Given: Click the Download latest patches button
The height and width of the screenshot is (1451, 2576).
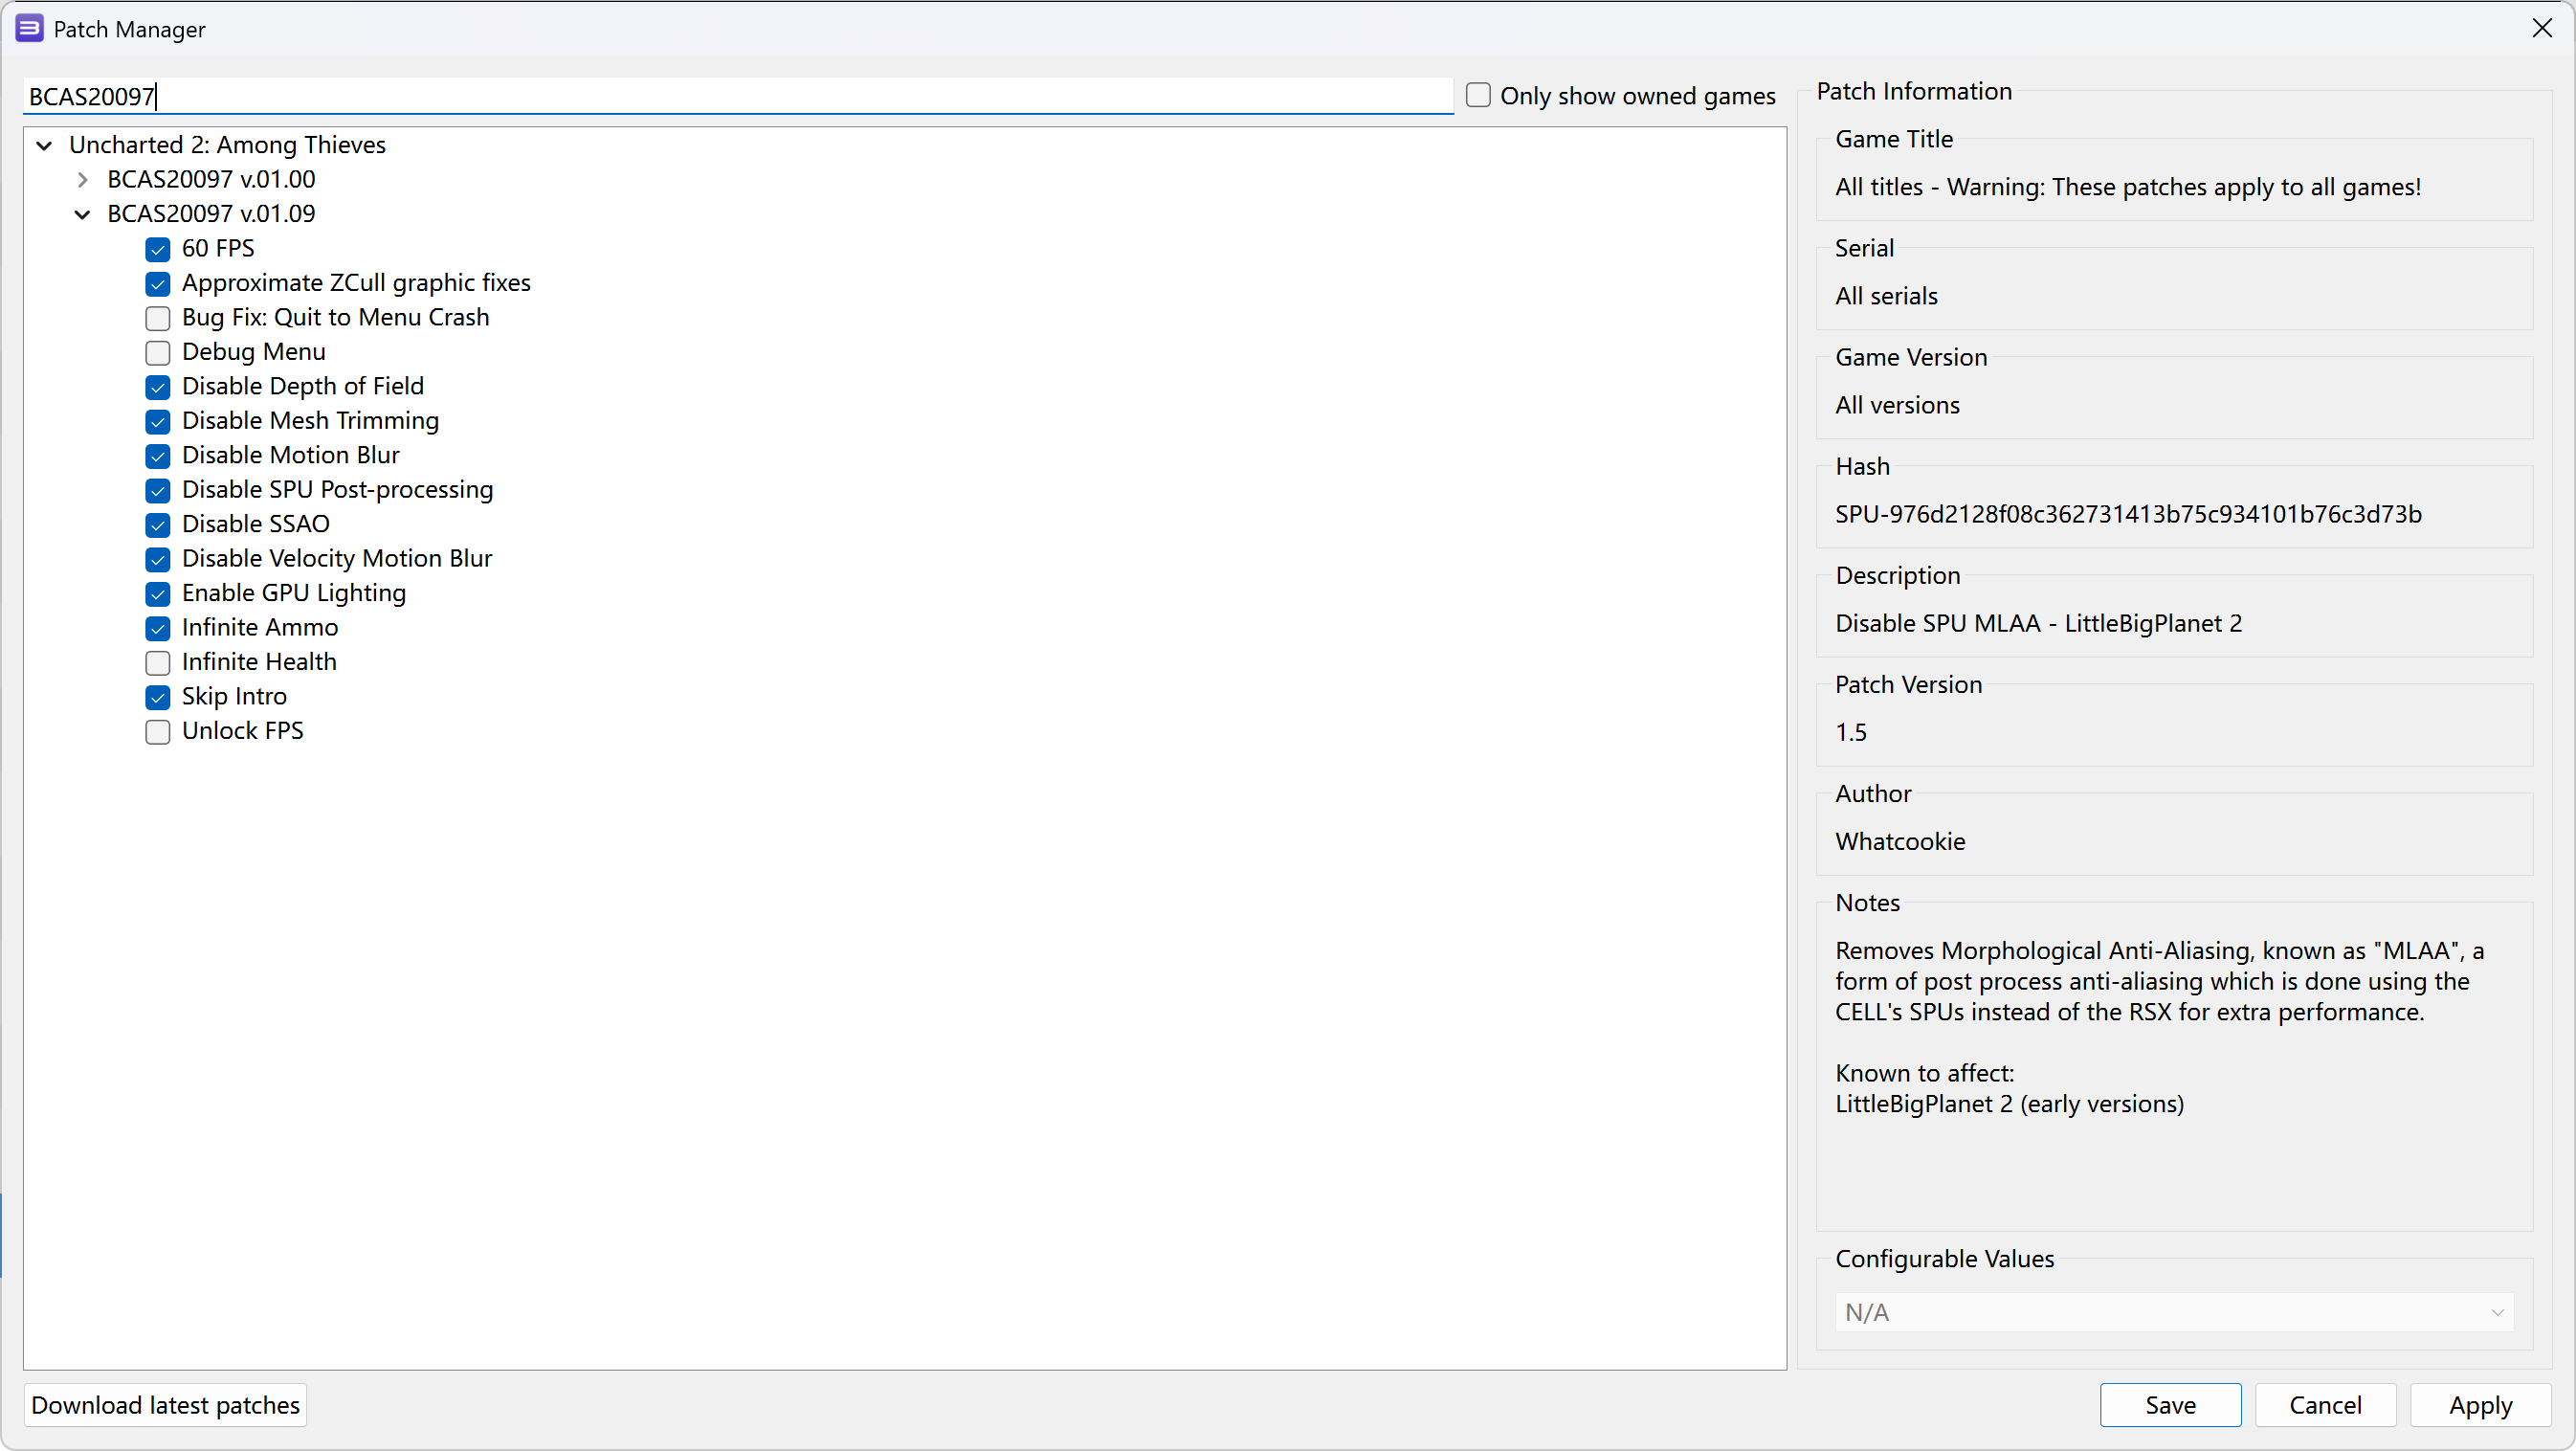Looking at the screenshot, I should tap(168, 1405).
